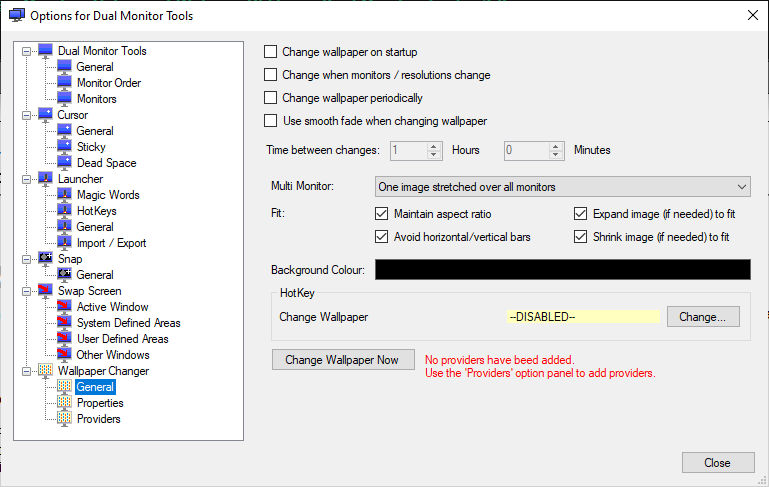This screenshot has width=769, height=487.
Task: Collapse the Swap Screen tree node
Action: [26, 291]
